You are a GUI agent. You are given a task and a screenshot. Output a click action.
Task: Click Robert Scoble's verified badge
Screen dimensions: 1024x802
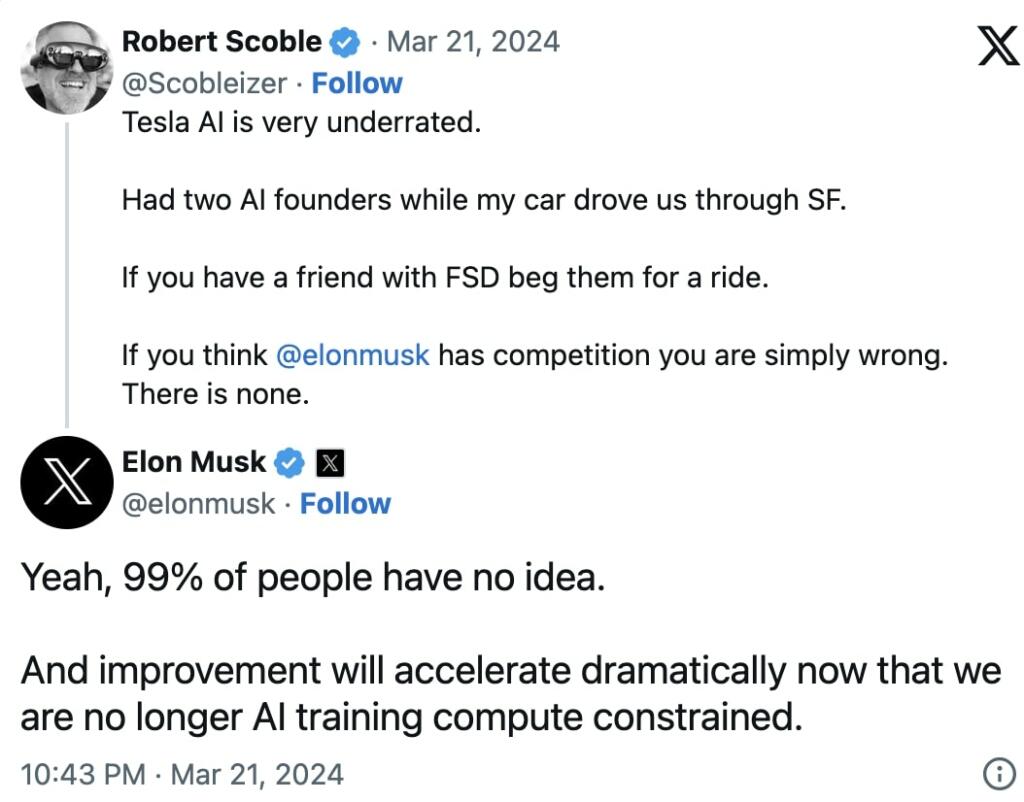pos(345,42)
